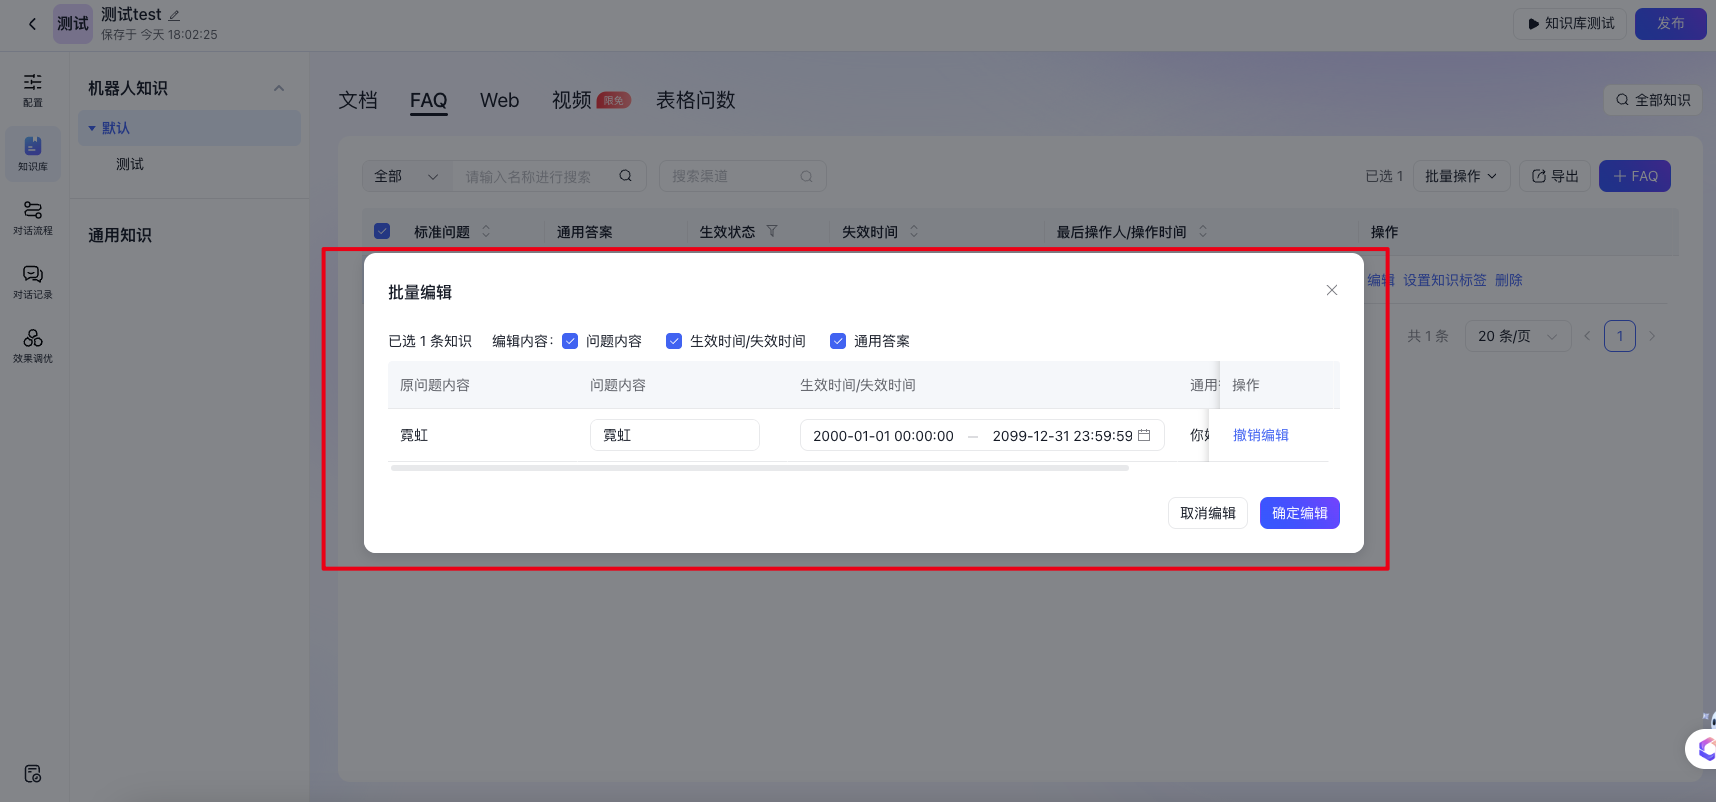1716x802 pixels.
Task: Uncheck the 通用答案 checkbox
Action: [x=838, y=341]
